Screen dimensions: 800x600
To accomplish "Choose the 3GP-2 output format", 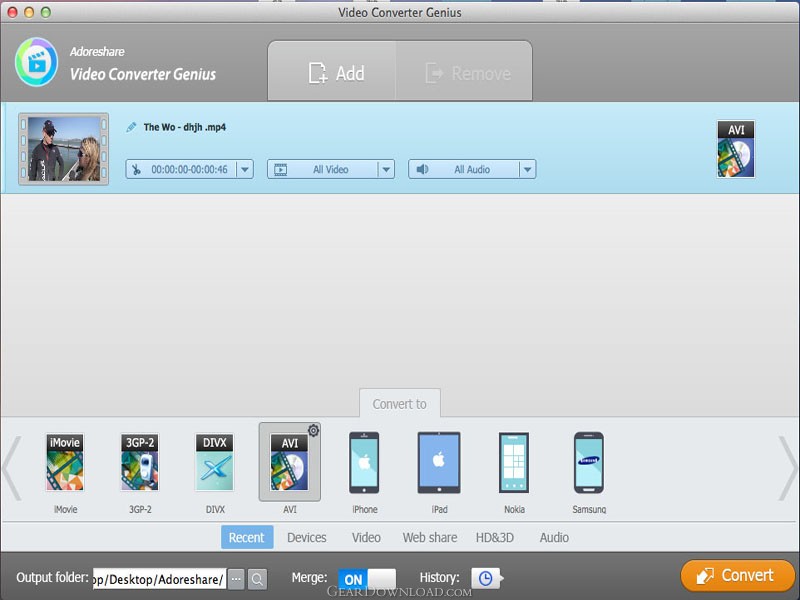I will (140, 463).
